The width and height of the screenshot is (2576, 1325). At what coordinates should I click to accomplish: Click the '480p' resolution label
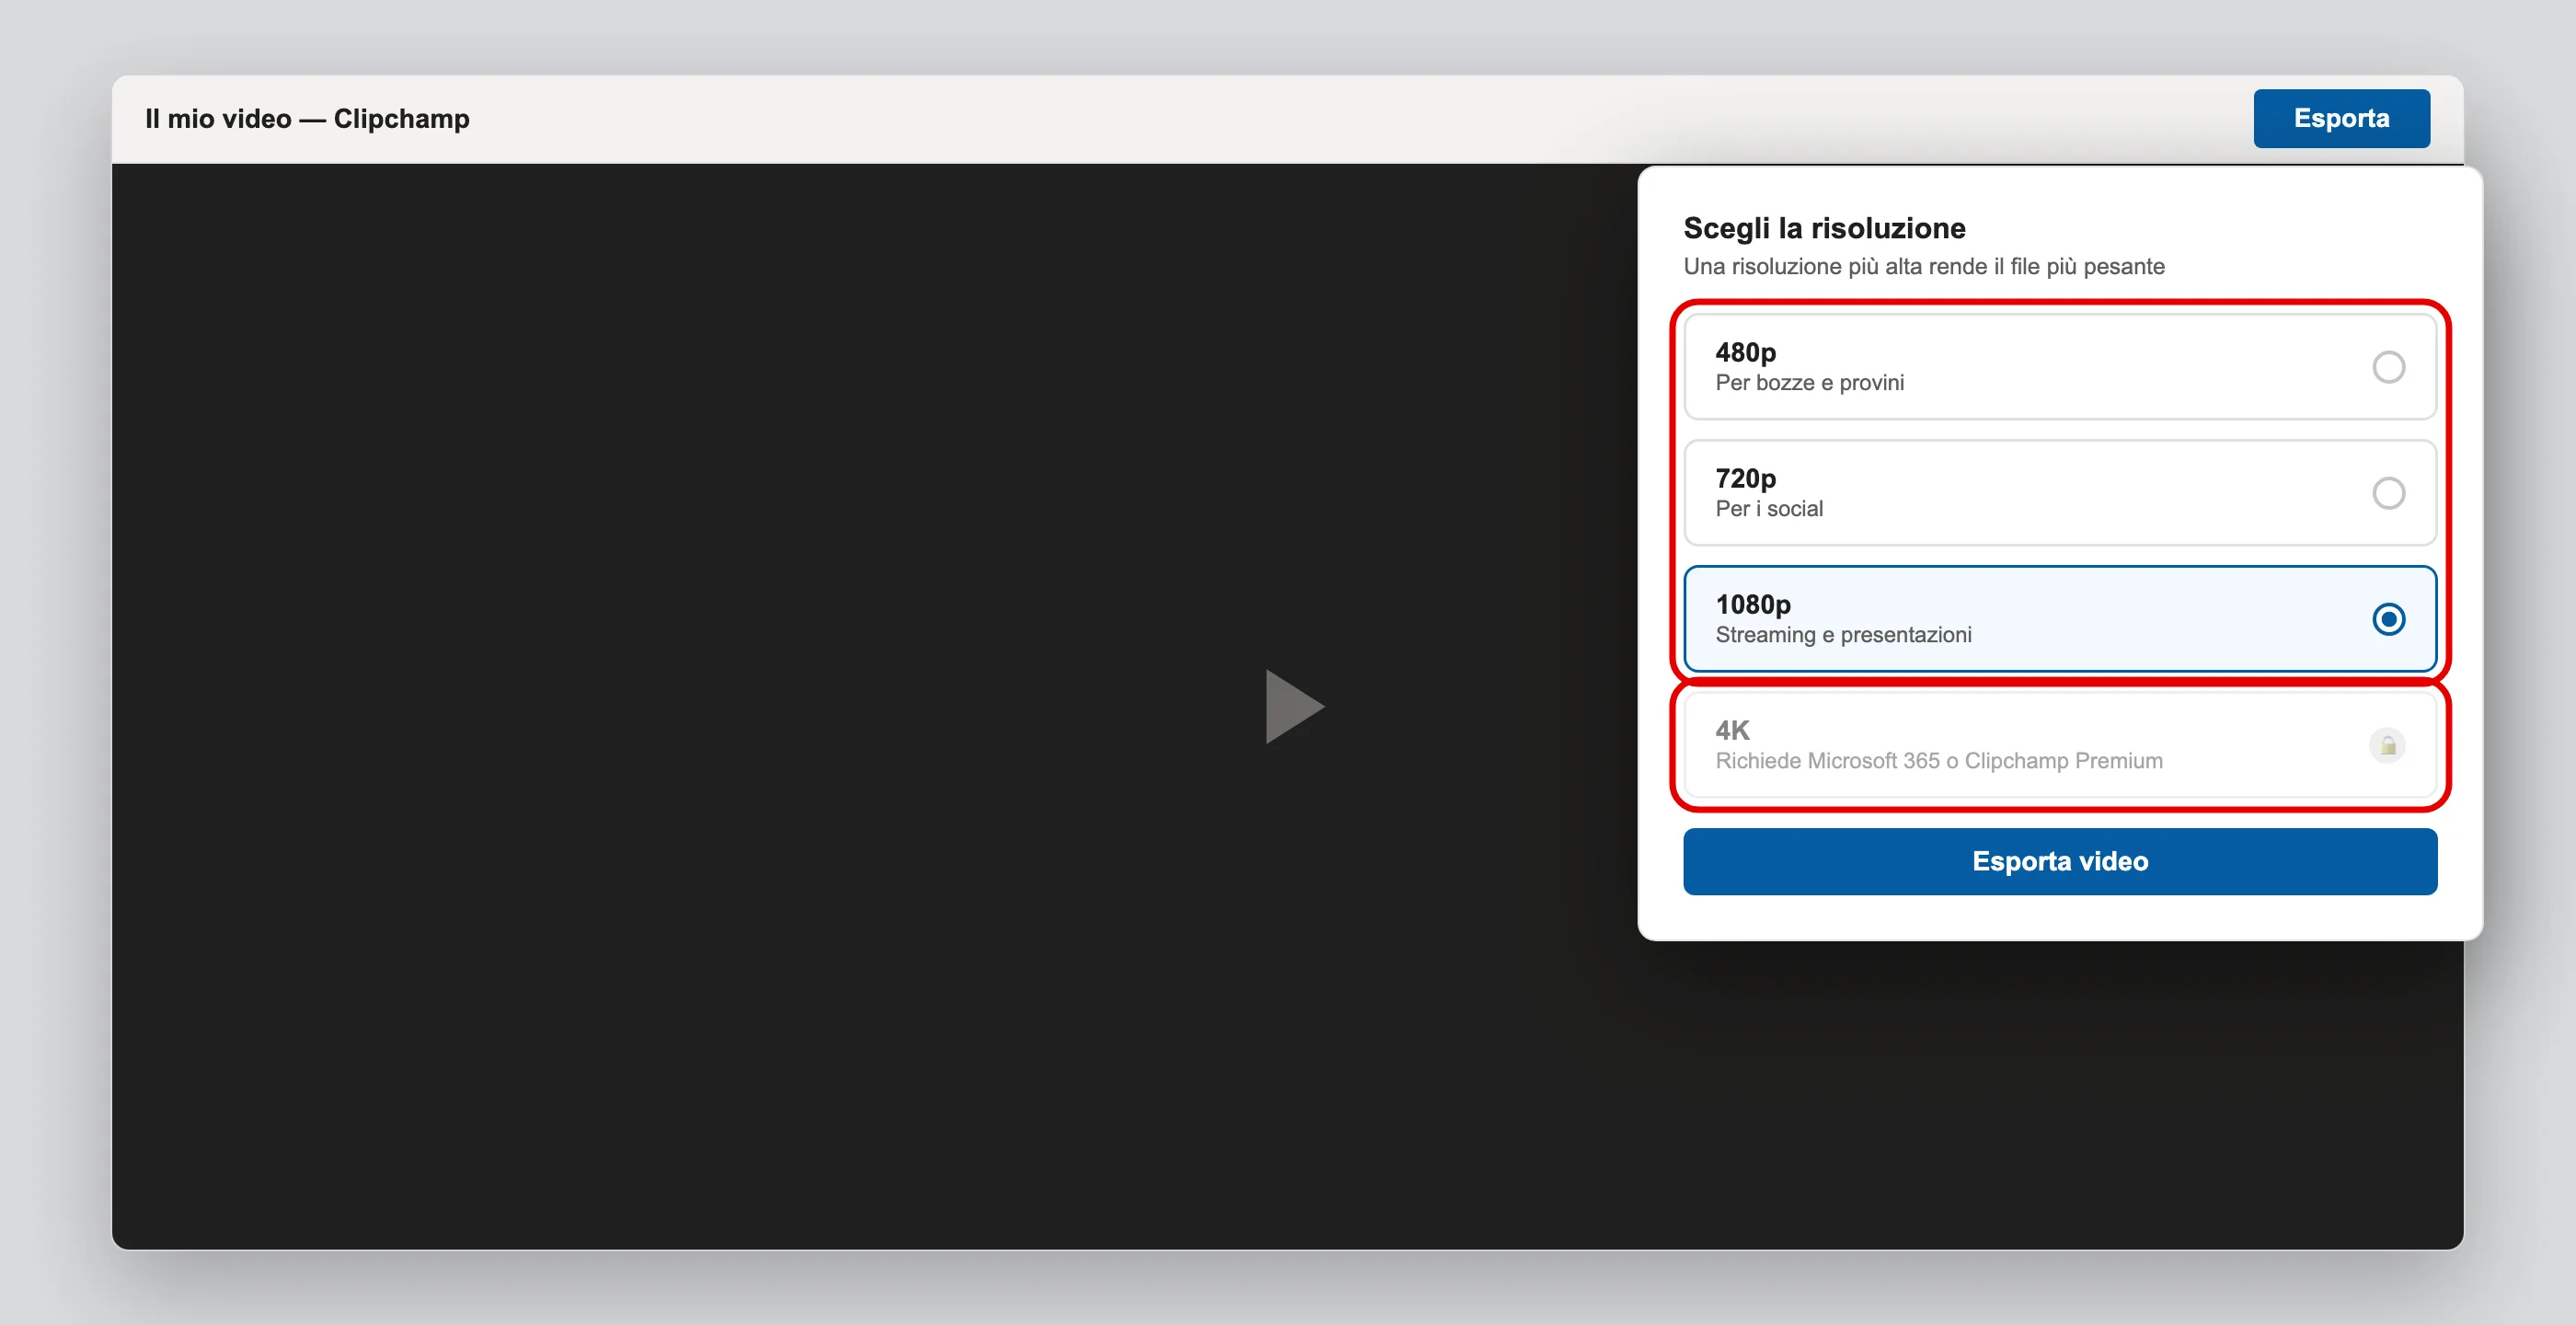(x=1745, y=352)
